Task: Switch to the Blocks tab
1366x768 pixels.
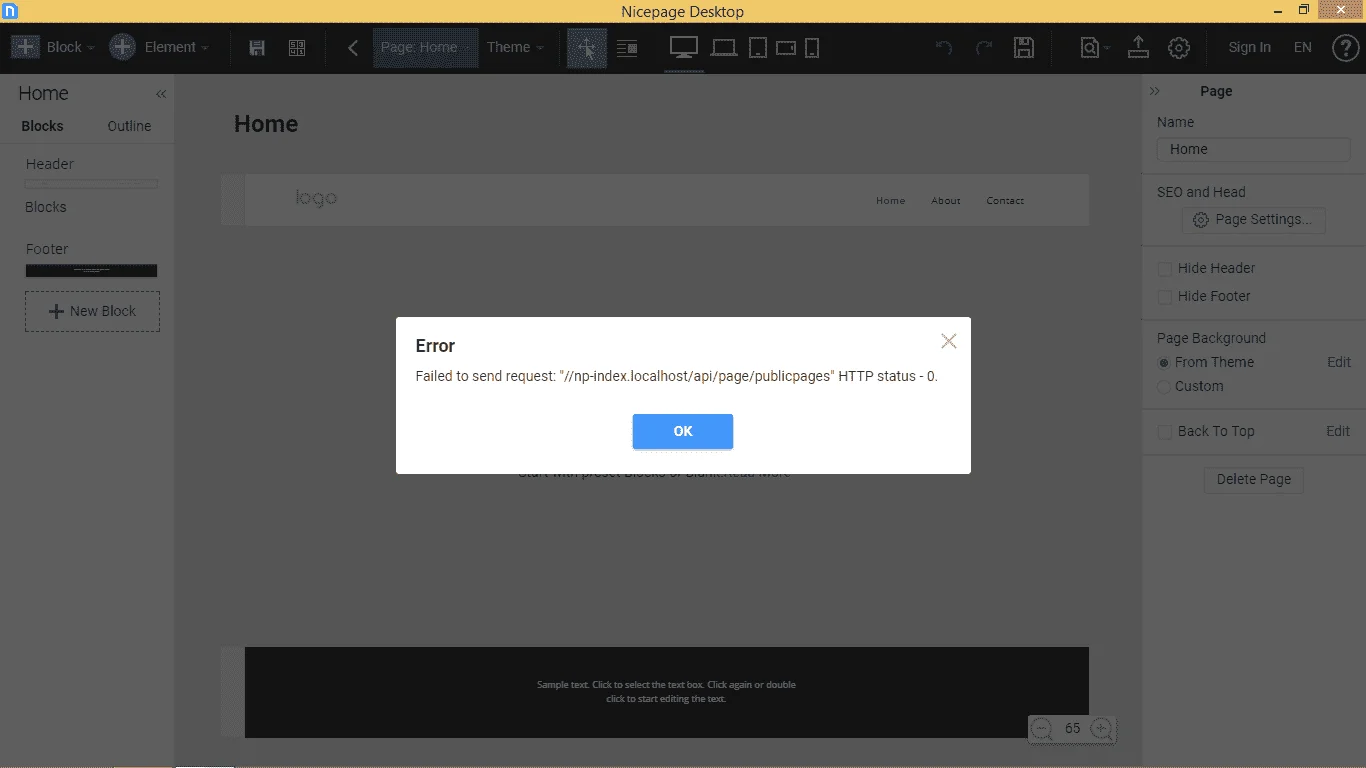Action: coord(42,126)
